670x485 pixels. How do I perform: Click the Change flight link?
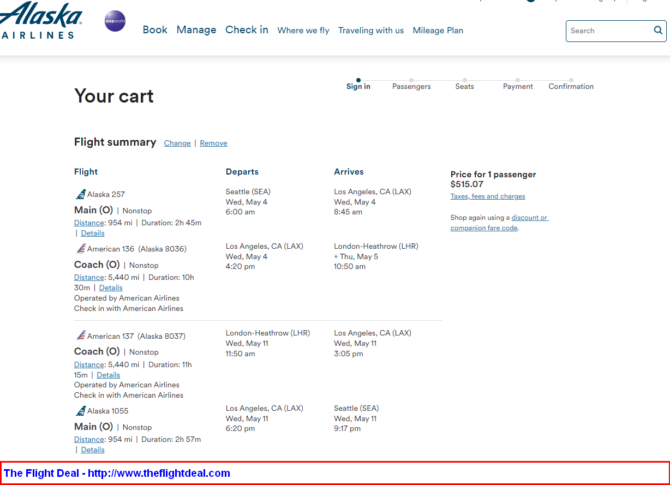177,143
